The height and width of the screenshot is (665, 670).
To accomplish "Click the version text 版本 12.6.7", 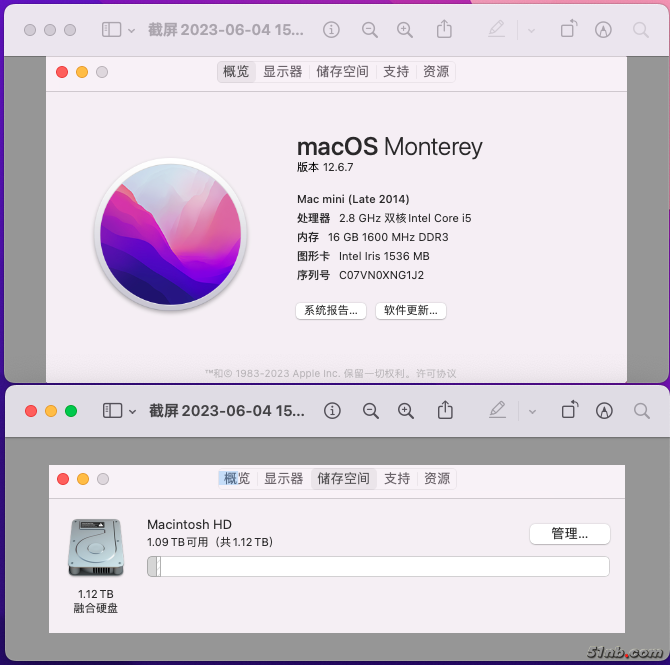I will click(x=325, y=167).
